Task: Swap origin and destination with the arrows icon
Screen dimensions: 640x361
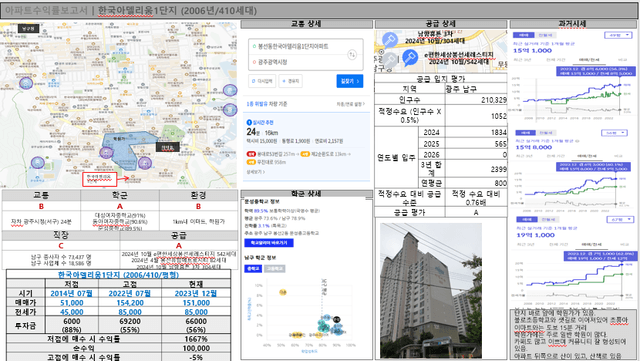Action: [x=352, y=54]
